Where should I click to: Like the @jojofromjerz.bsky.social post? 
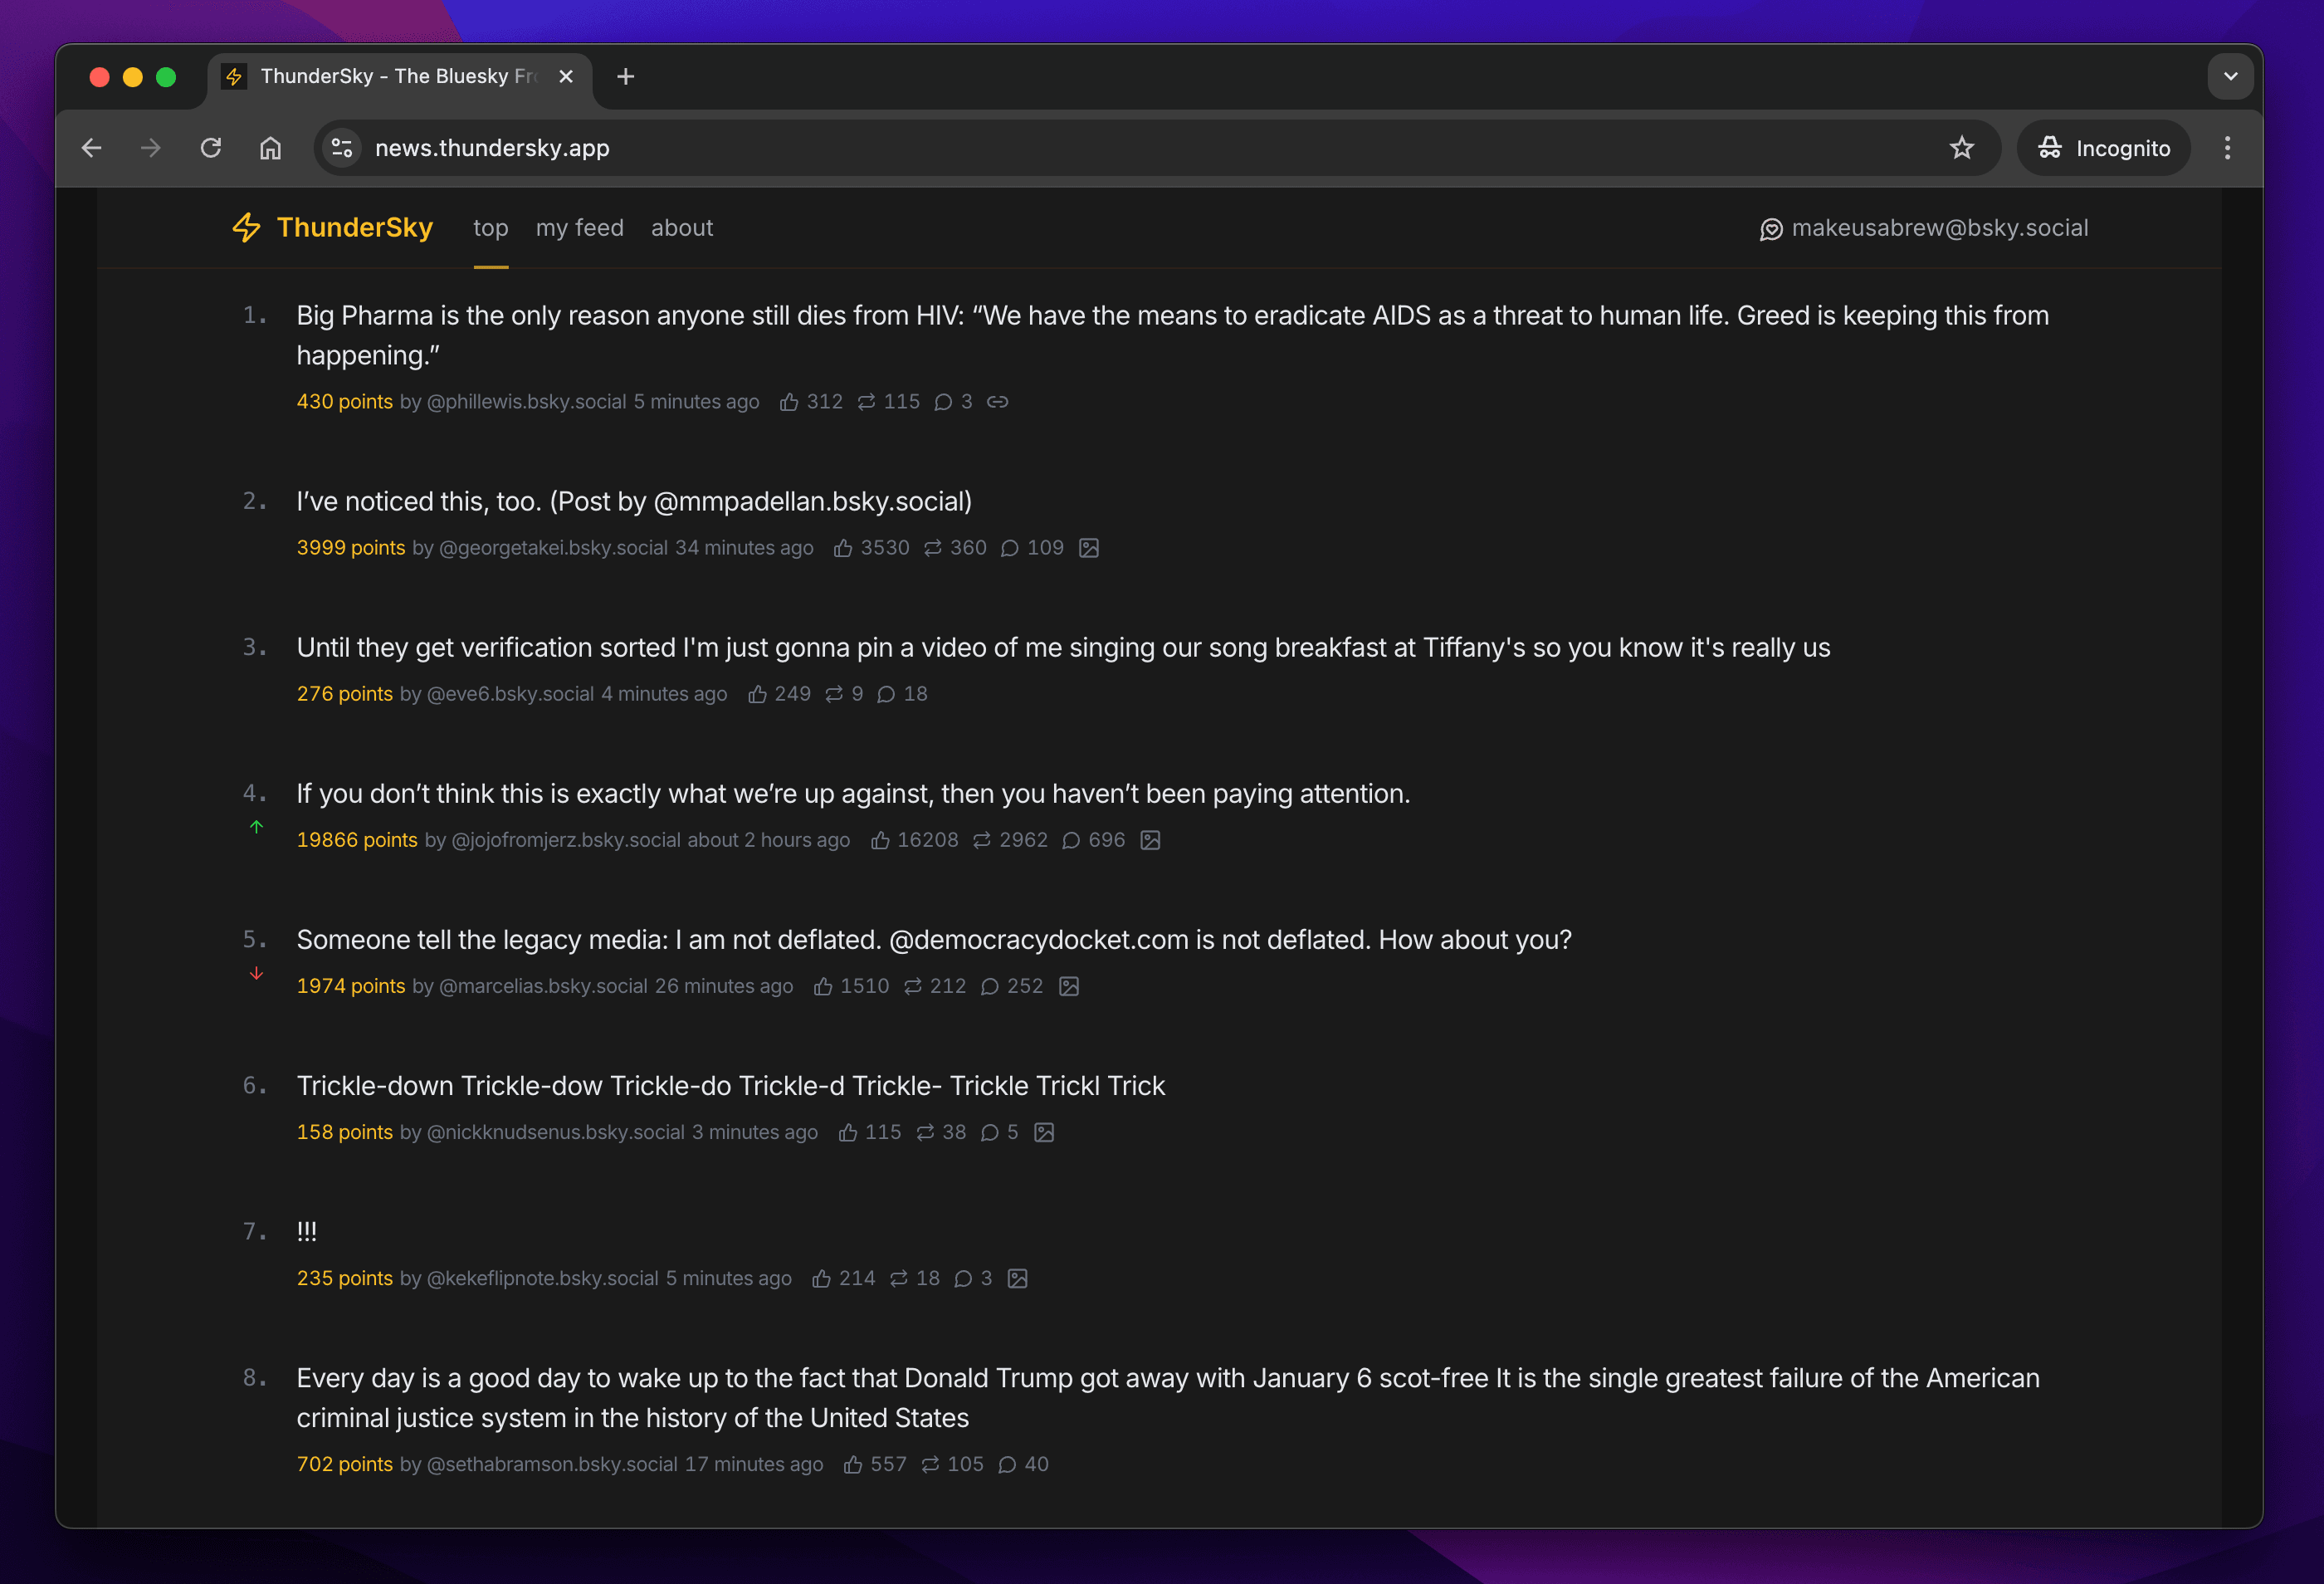tap(880, 840)
